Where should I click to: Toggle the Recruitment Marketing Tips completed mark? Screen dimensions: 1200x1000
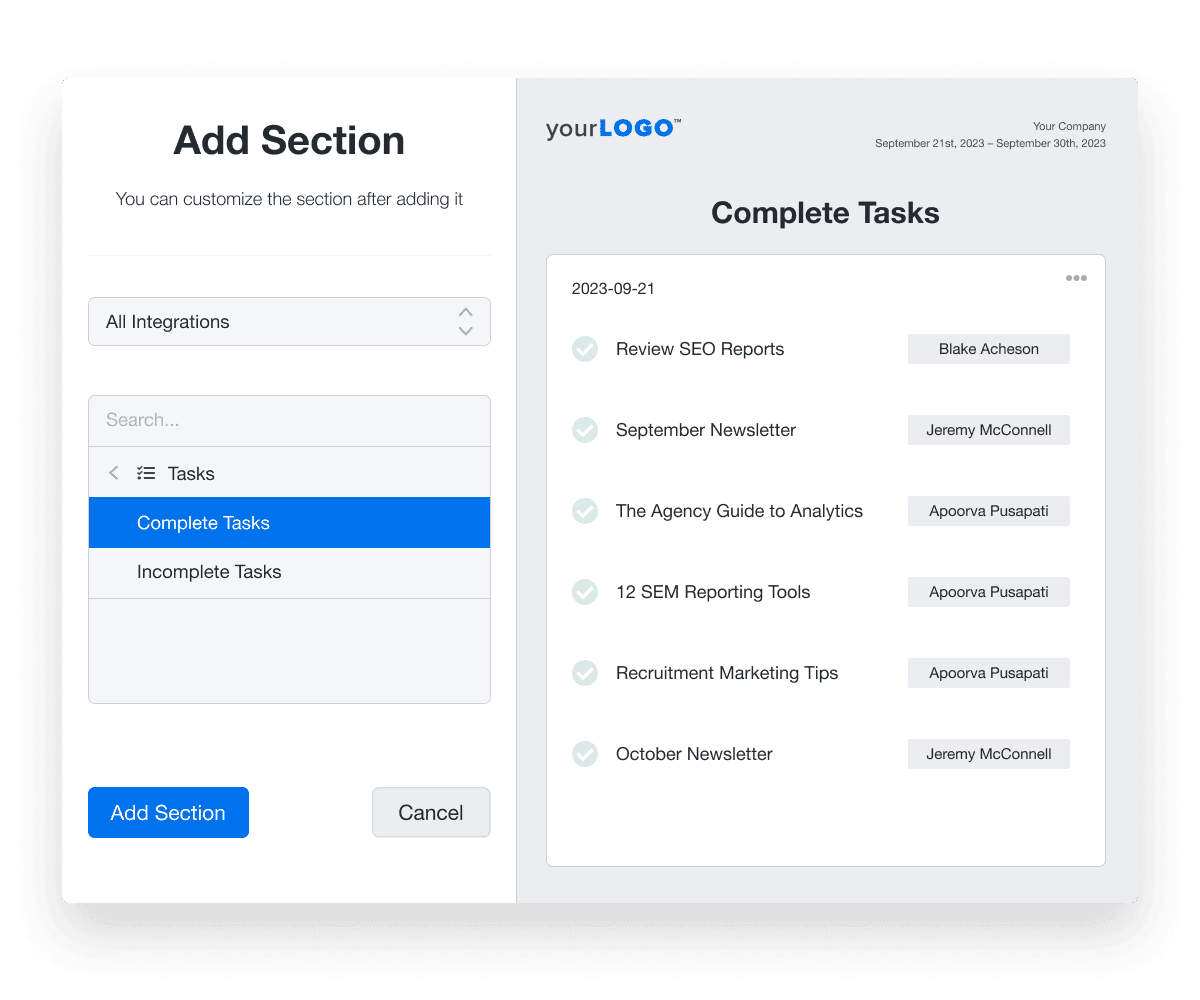coord(585,673)
